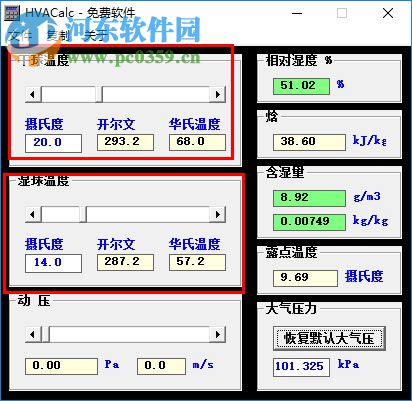This screenshot has height=401, width=412.
Task: Click enthalpy field showing 38.60
Action: [x=309, y=142]
